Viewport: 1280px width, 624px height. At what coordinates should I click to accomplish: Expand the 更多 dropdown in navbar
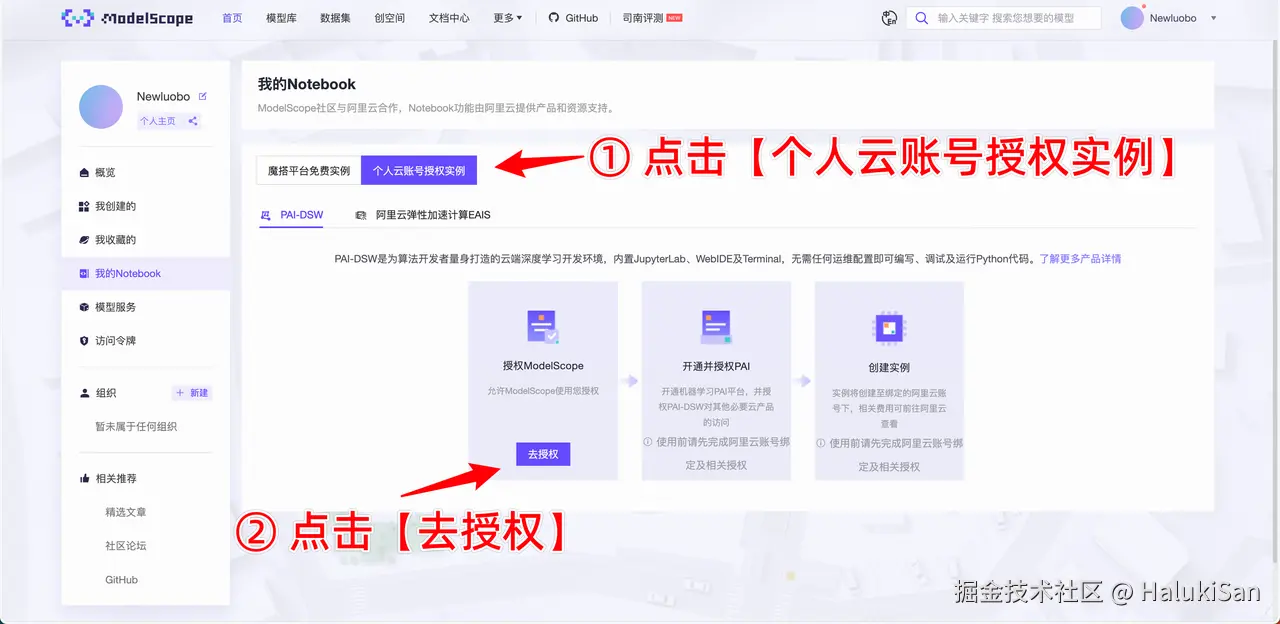pyautogui.click(x=508, y=18)
